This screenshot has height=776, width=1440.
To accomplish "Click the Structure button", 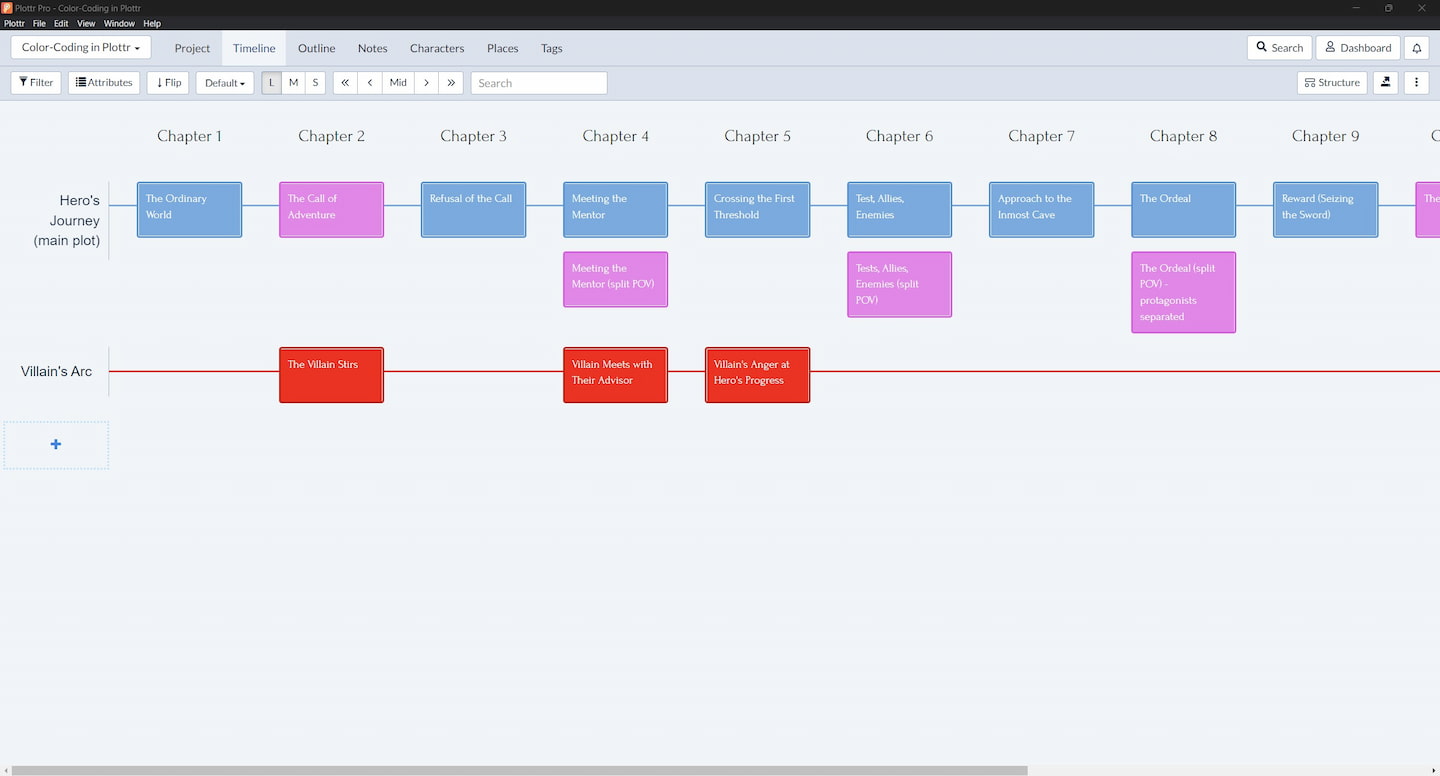I will click(x=1331, y=82).
